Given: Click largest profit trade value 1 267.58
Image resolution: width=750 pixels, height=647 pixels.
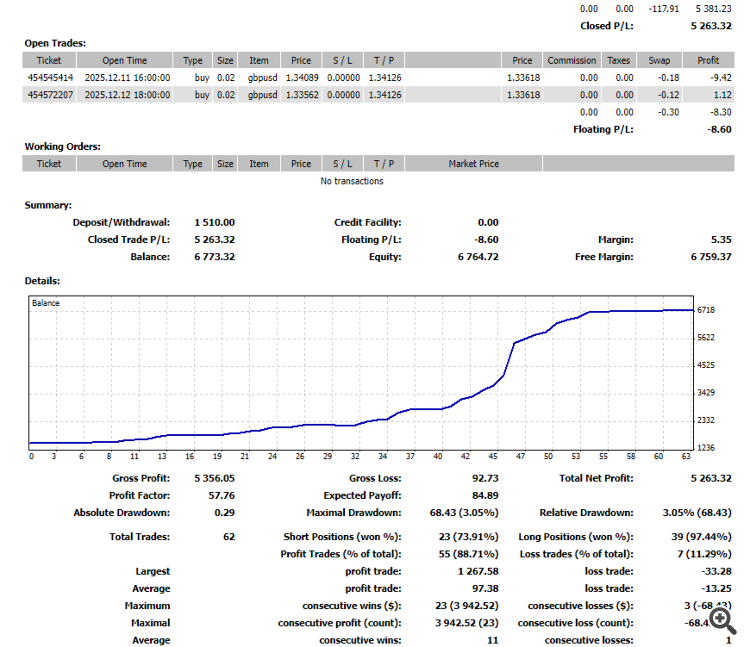Looking at the screenshot, I should [478, 571].
